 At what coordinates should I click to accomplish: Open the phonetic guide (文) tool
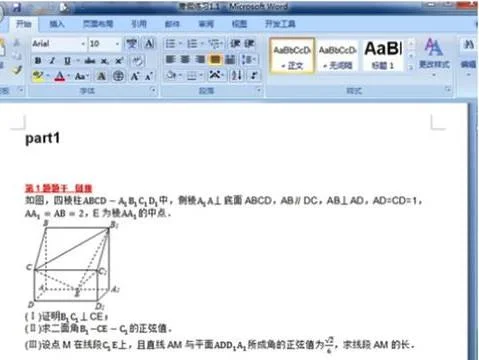click(x=131, y=44)
